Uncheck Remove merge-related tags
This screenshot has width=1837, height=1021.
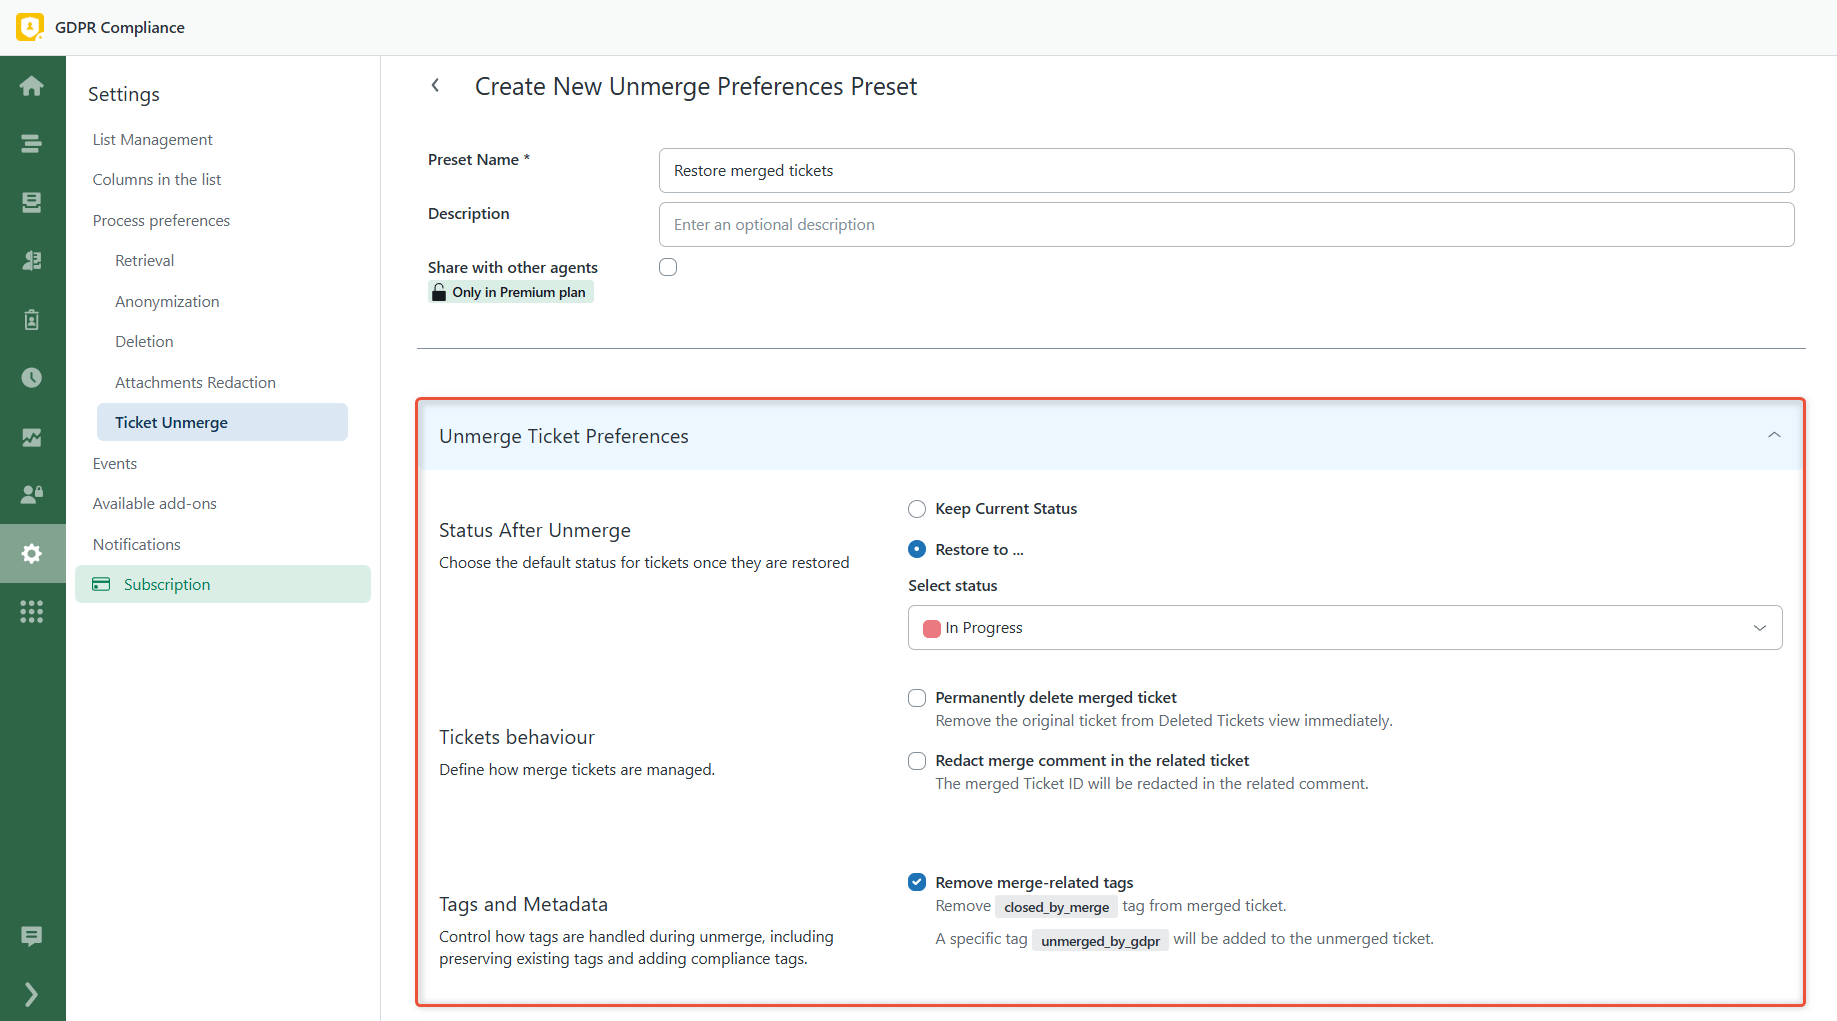916,882
